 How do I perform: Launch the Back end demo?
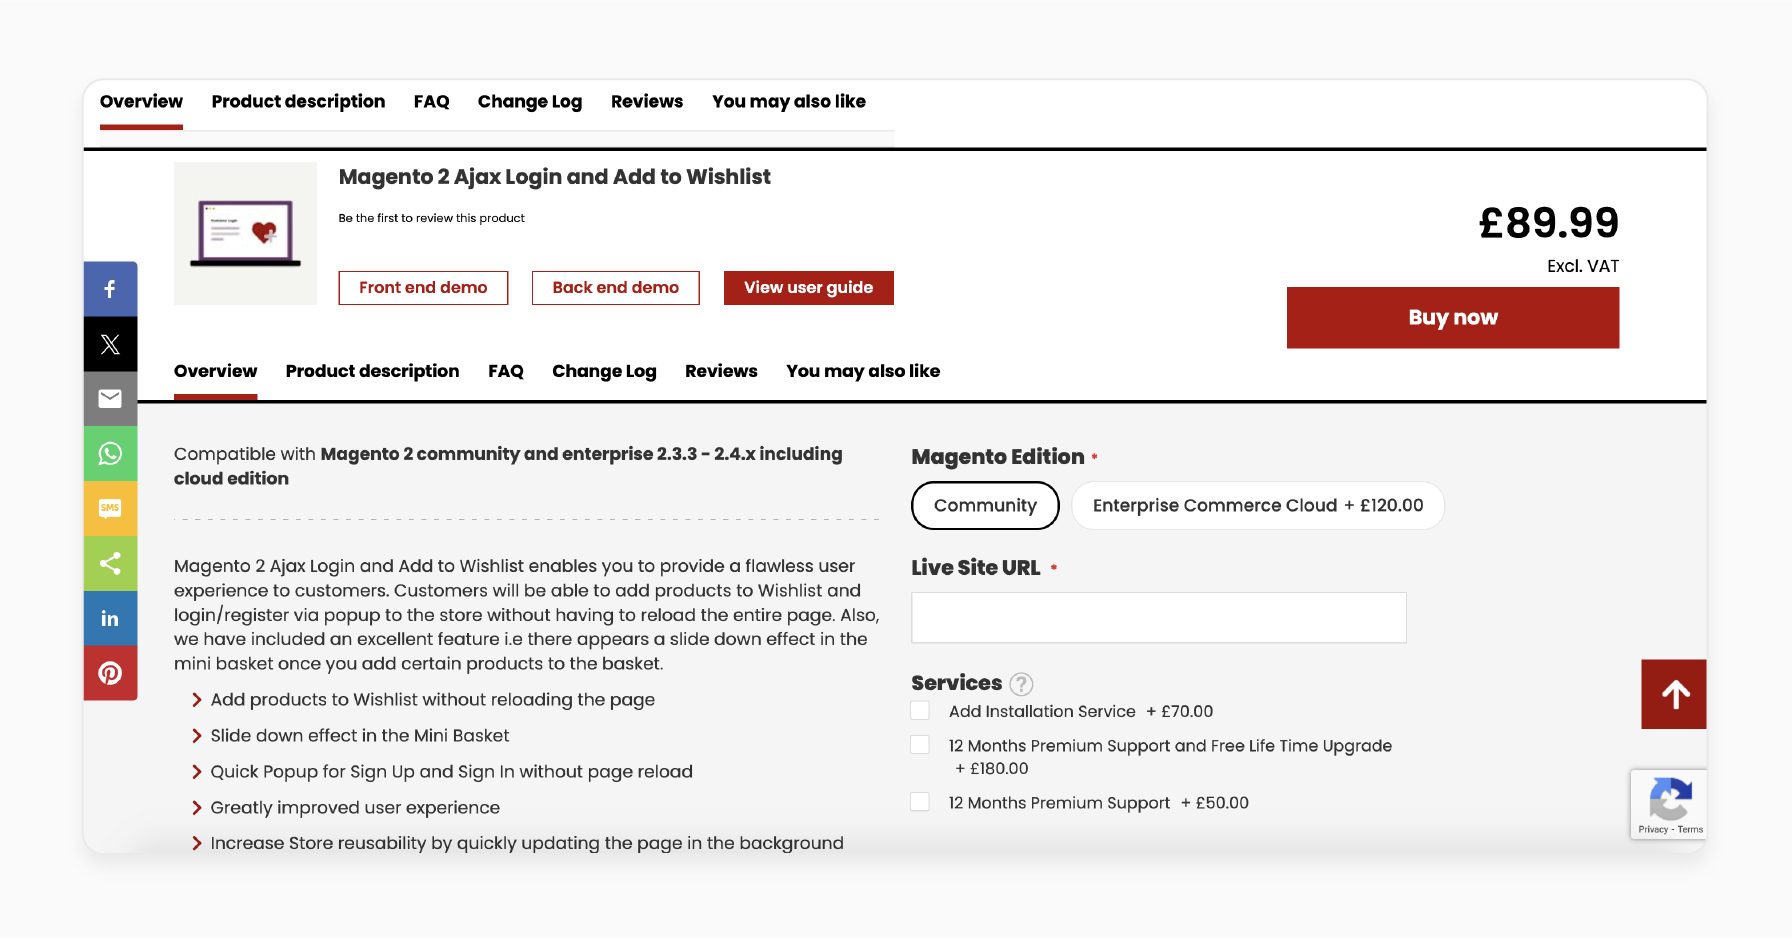point(615,288)
